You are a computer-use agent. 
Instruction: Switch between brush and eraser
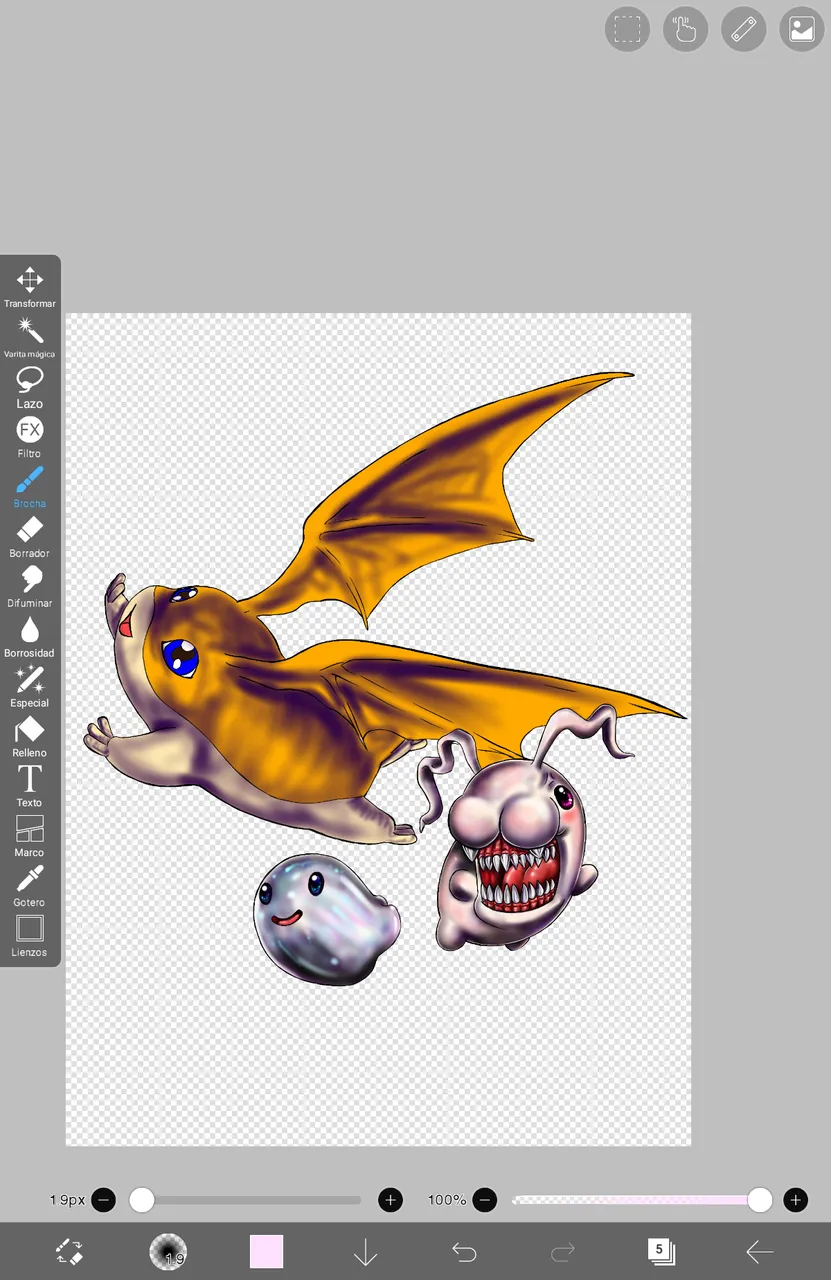(69, 1251)
